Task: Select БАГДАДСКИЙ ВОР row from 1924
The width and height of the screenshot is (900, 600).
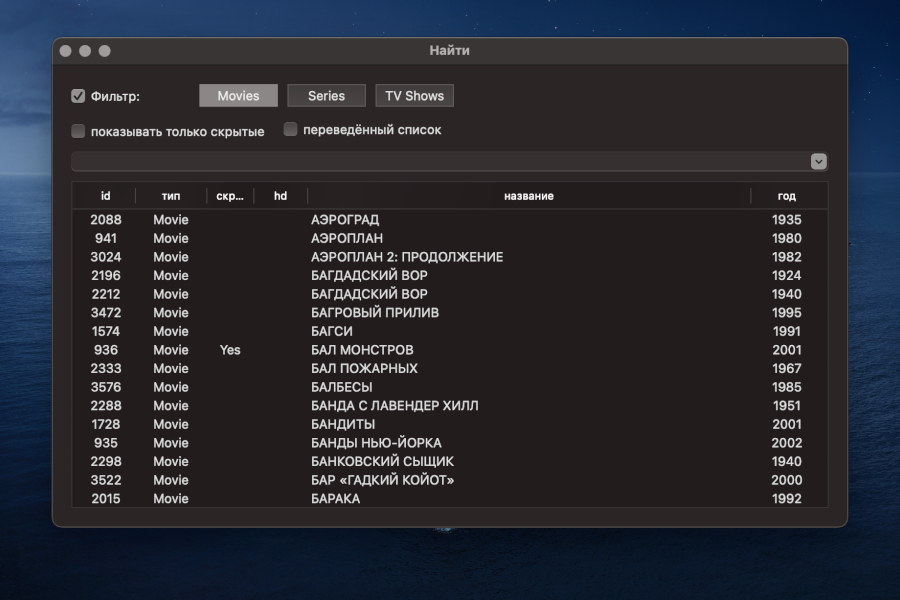Action: pyautogui.click(x=450, y=275)
